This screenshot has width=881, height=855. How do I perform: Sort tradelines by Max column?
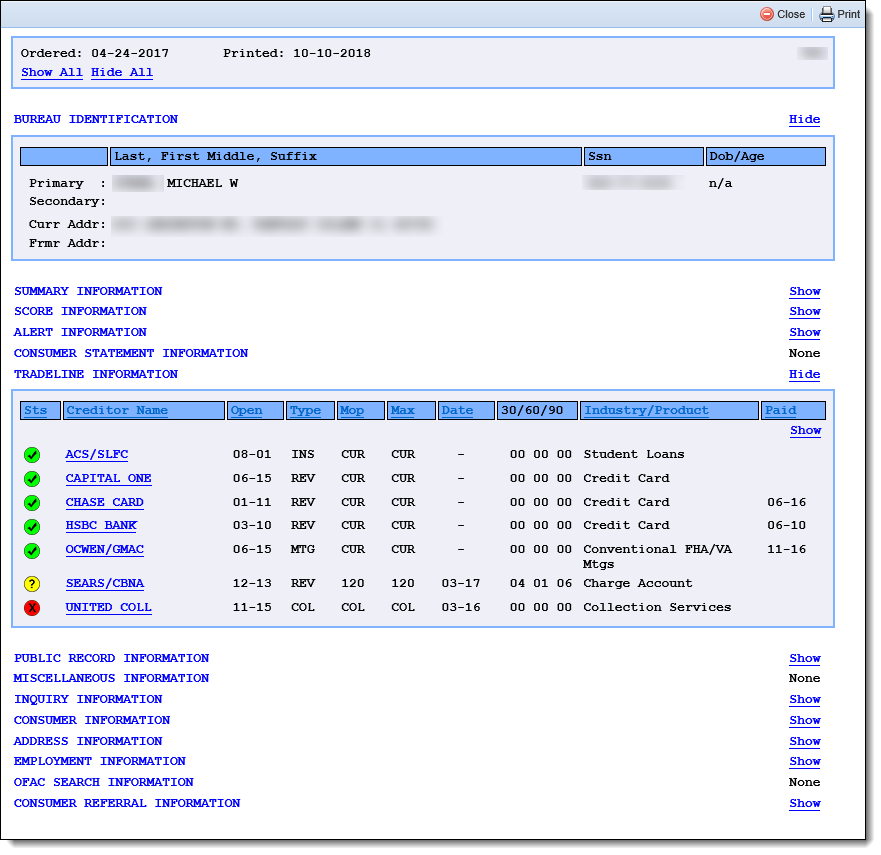pyautogui.click(x=402, y=410)
